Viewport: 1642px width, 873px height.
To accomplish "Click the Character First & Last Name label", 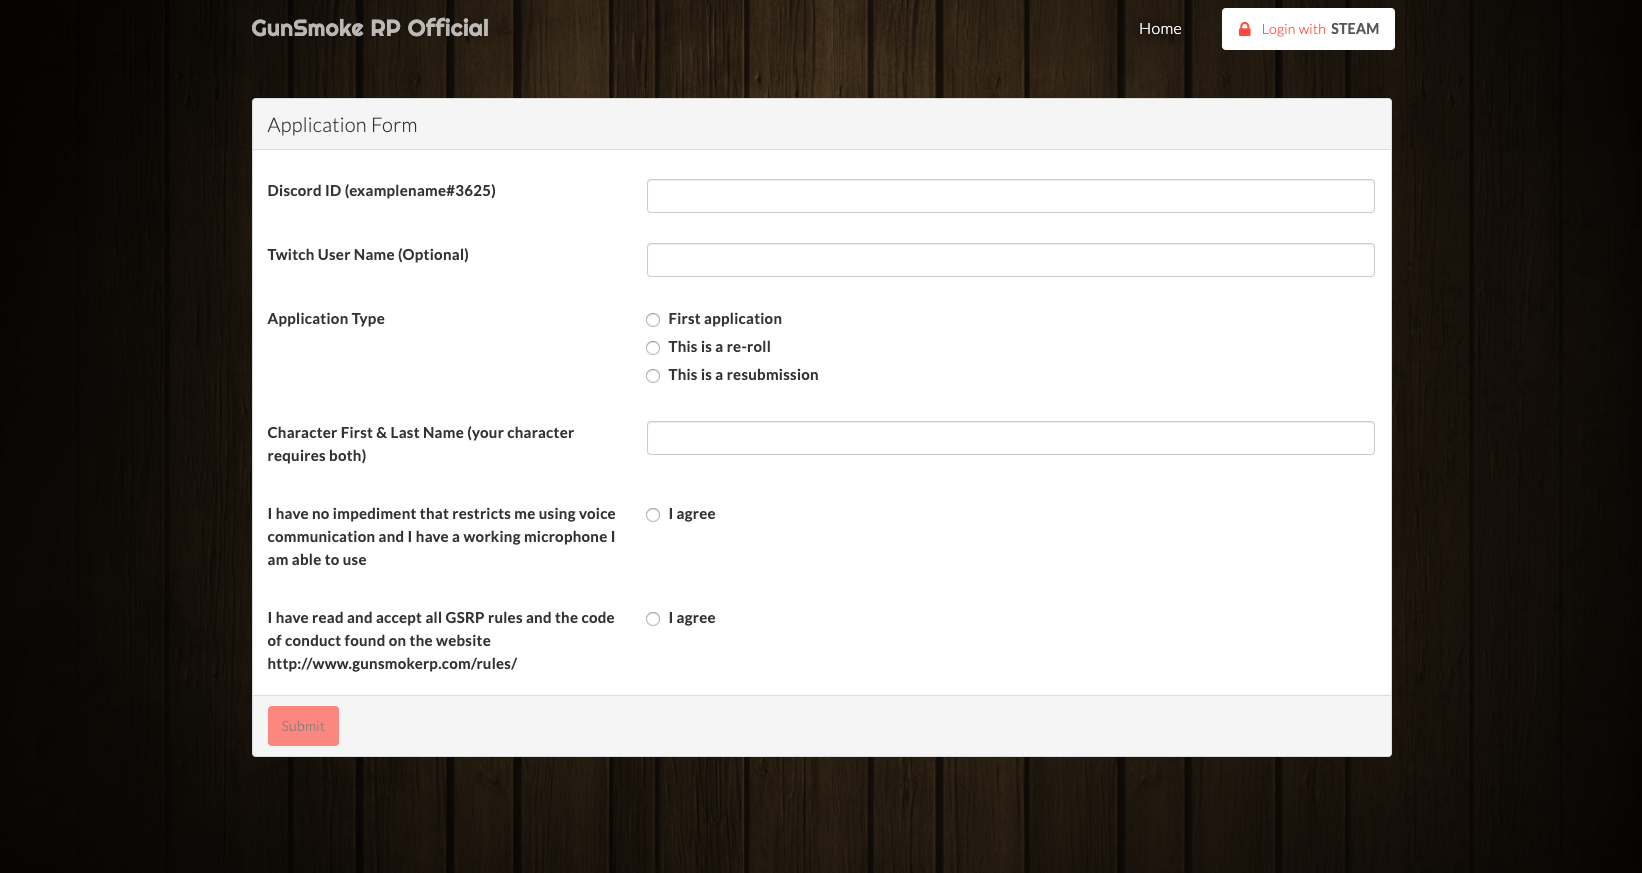I will (x=420, y=444).
